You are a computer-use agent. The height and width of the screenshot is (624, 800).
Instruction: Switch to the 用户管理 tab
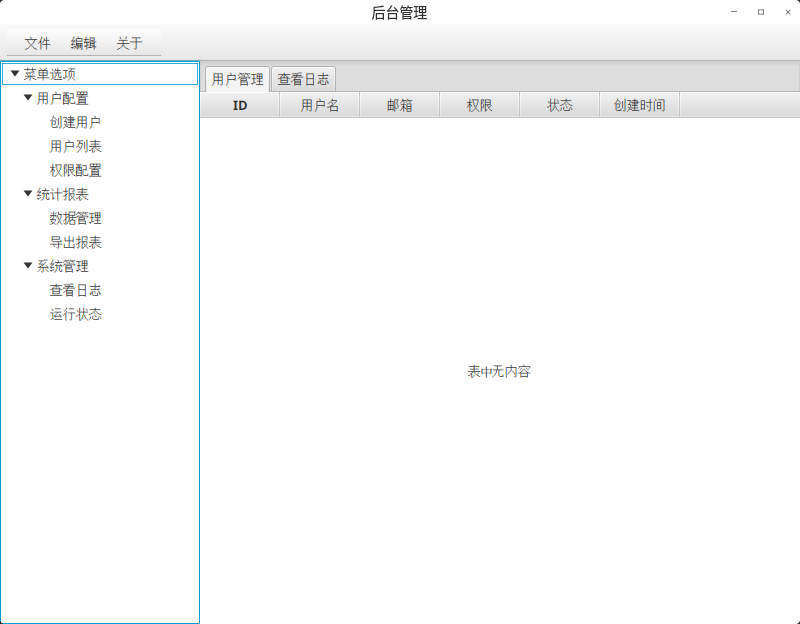coord(237,80)
